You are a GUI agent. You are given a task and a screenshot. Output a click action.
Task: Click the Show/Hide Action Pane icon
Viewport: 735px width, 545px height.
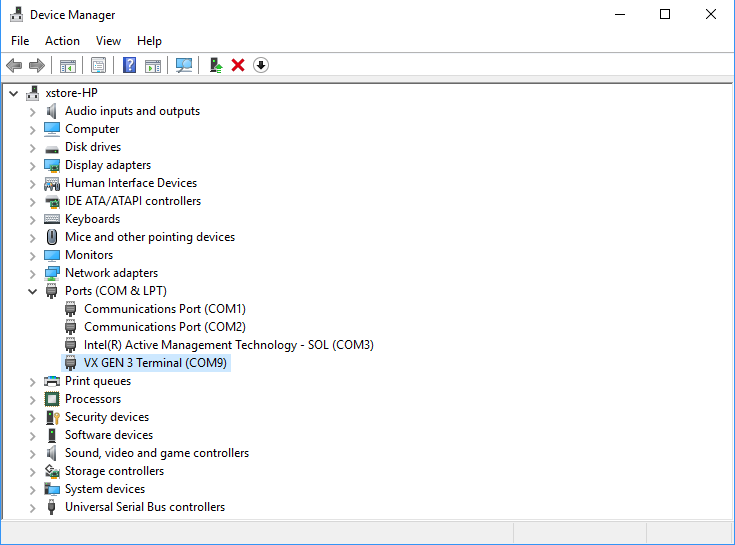pyautogui.click(x=153, y=65)
